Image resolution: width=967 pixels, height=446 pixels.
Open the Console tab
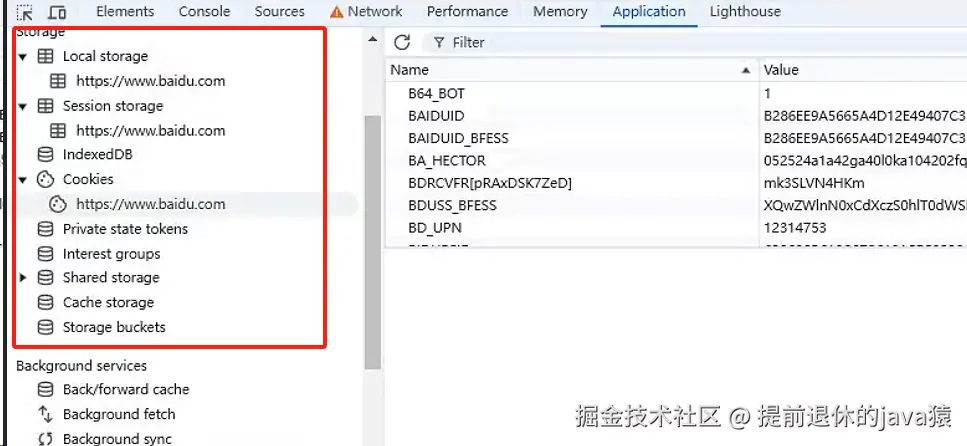[x=204, y=12]
